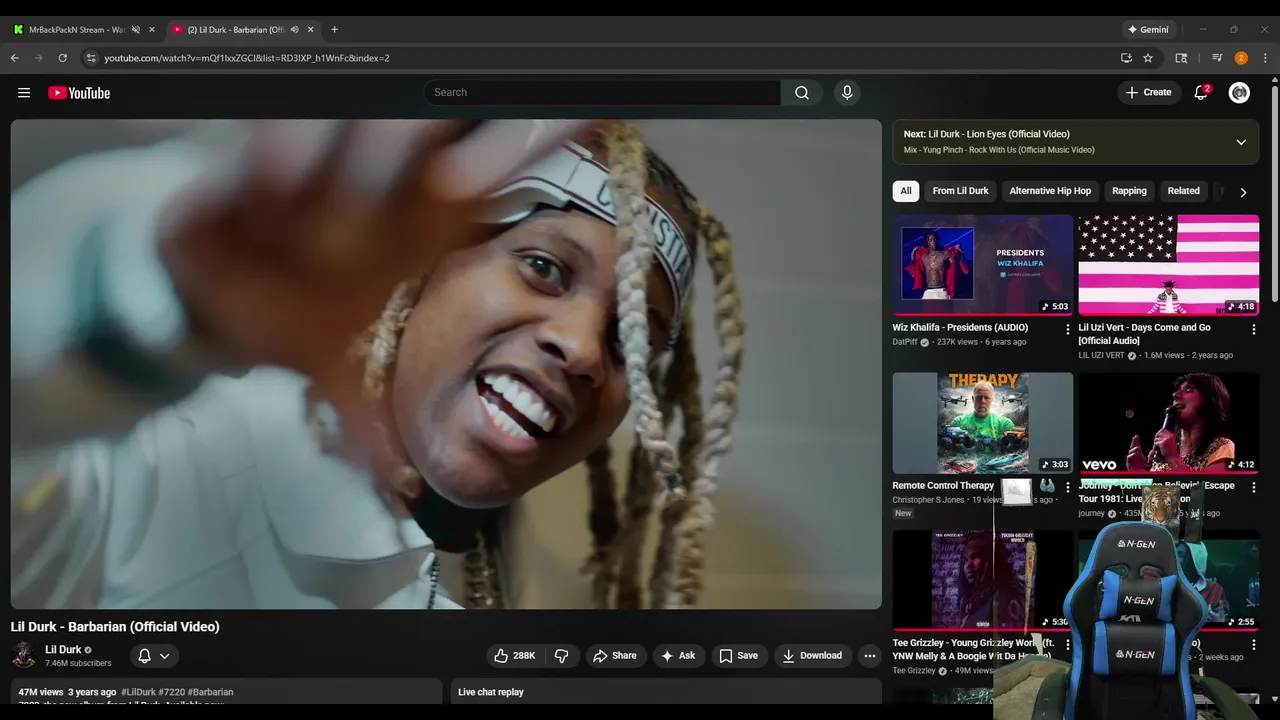Screen dimensions: 1280x720
Task: Select the From Lil Durk chip
Action: click(960, 191)
